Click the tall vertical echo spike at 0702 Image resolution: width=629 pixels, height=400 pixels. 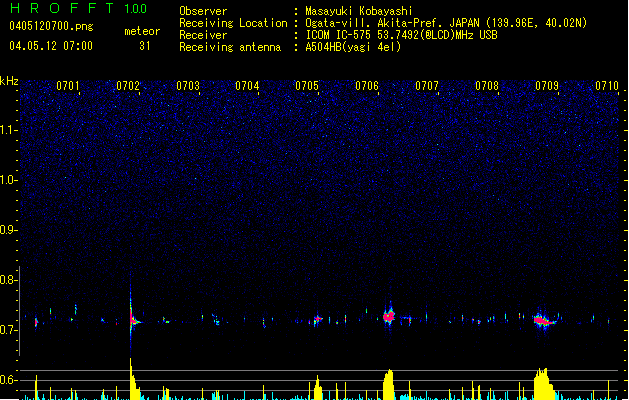coord(131,315)
